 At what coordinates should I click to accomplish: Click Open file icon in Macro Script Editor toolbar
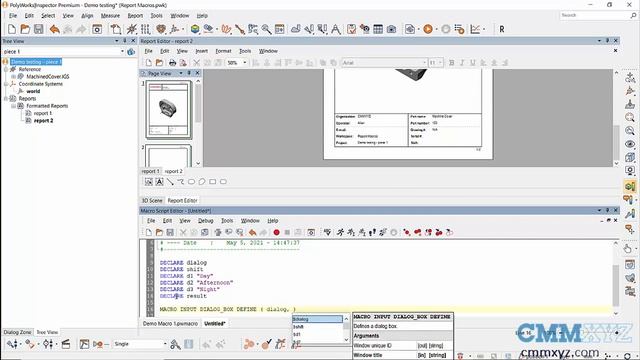(159, 232)
